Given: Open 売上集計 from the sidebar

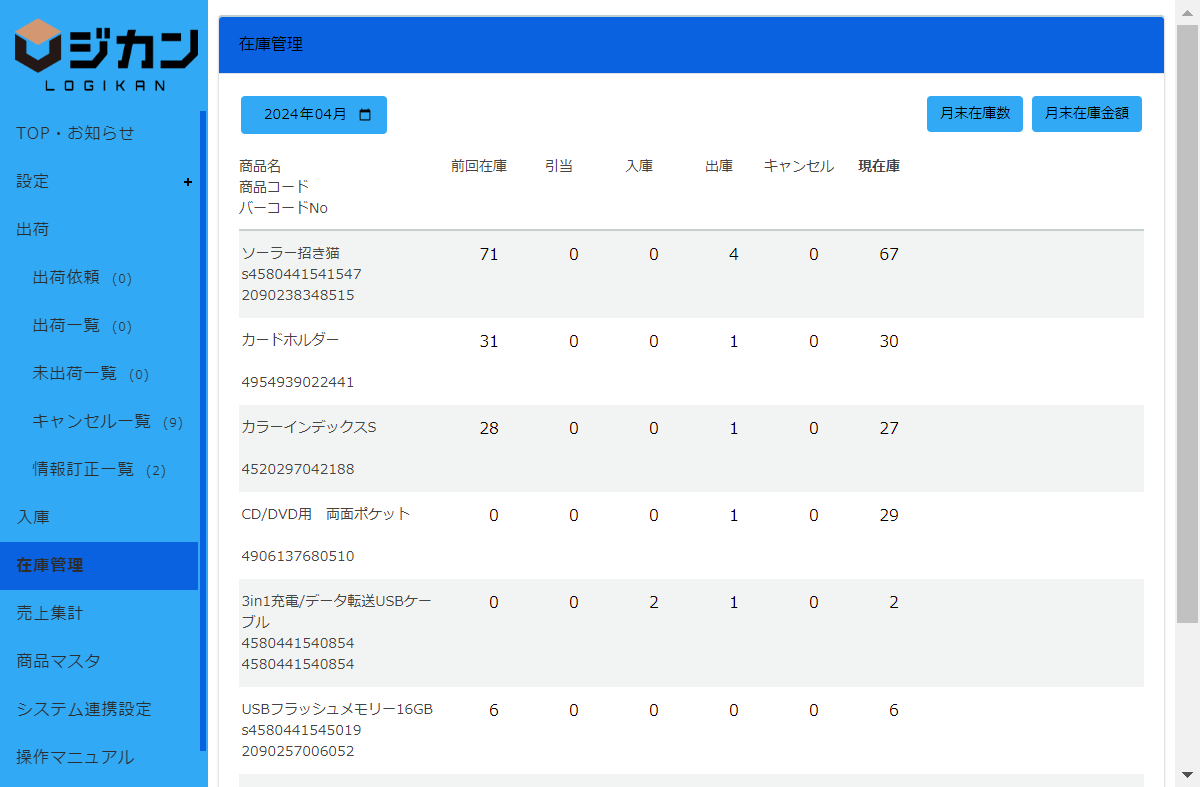Looking at the screenshot, I should [x=50, y=613].
